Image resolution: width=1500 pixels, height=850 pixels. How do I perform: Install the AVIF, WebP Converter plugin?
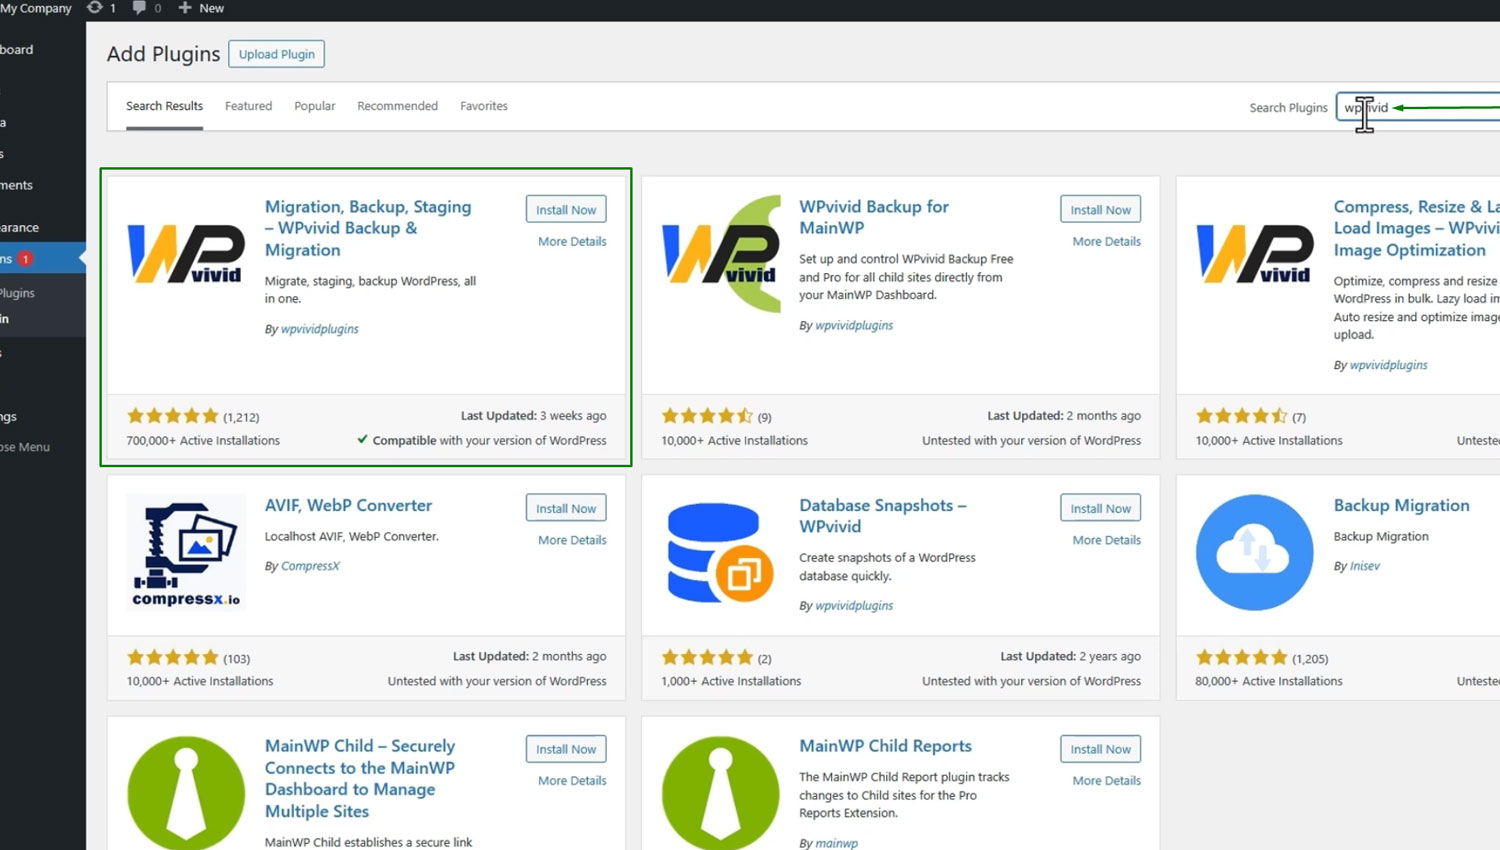pos(565,508)
